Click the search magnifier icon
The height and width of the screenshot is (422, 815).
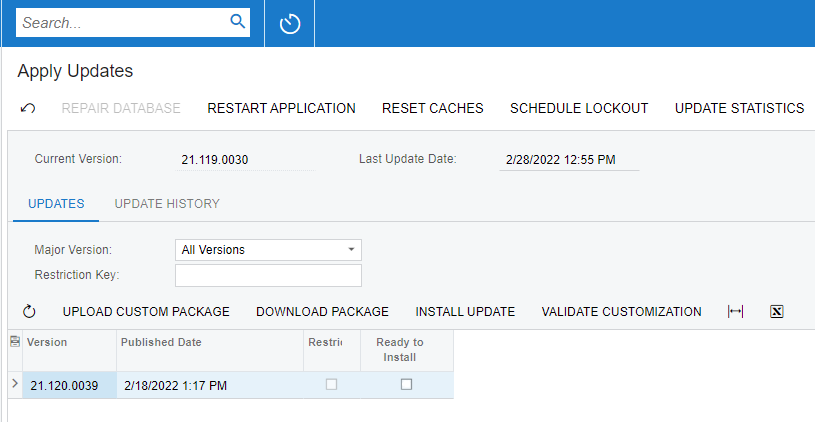click(238, 22)
